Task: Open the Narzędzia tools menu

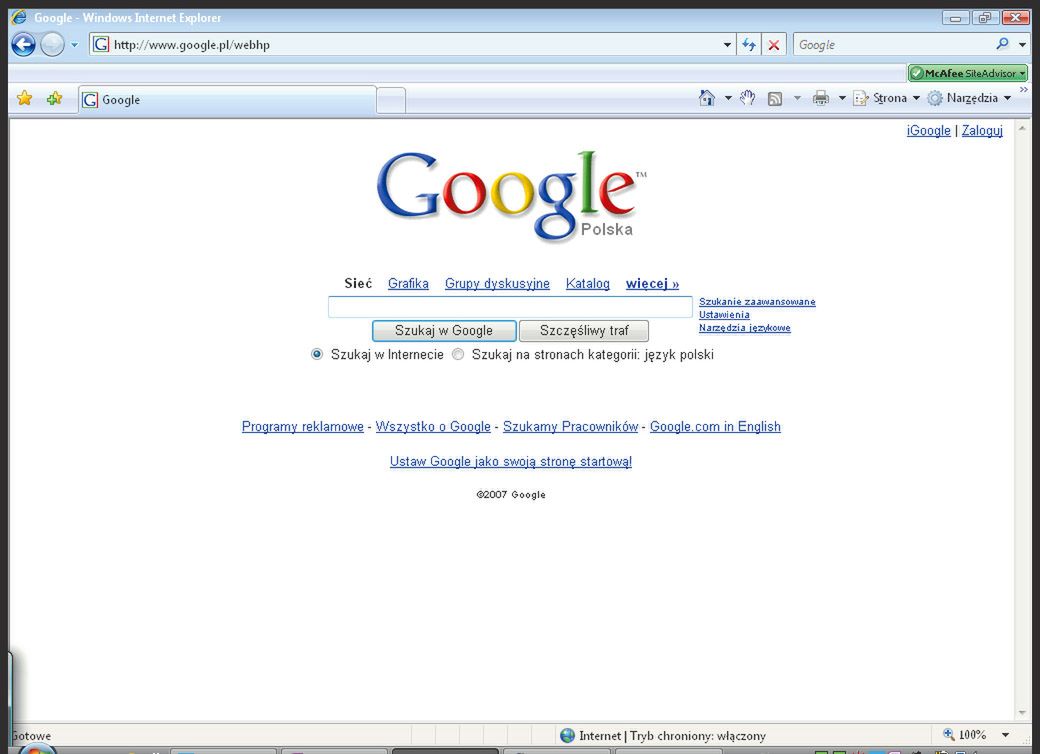Action: click(x=969, y=98)
